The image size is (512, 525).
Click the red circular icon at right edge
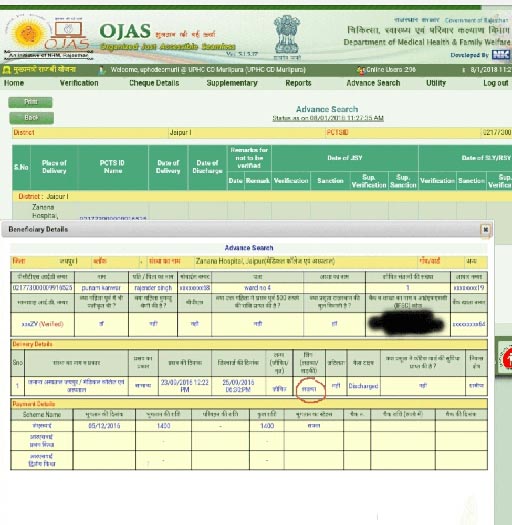[508, 359]
